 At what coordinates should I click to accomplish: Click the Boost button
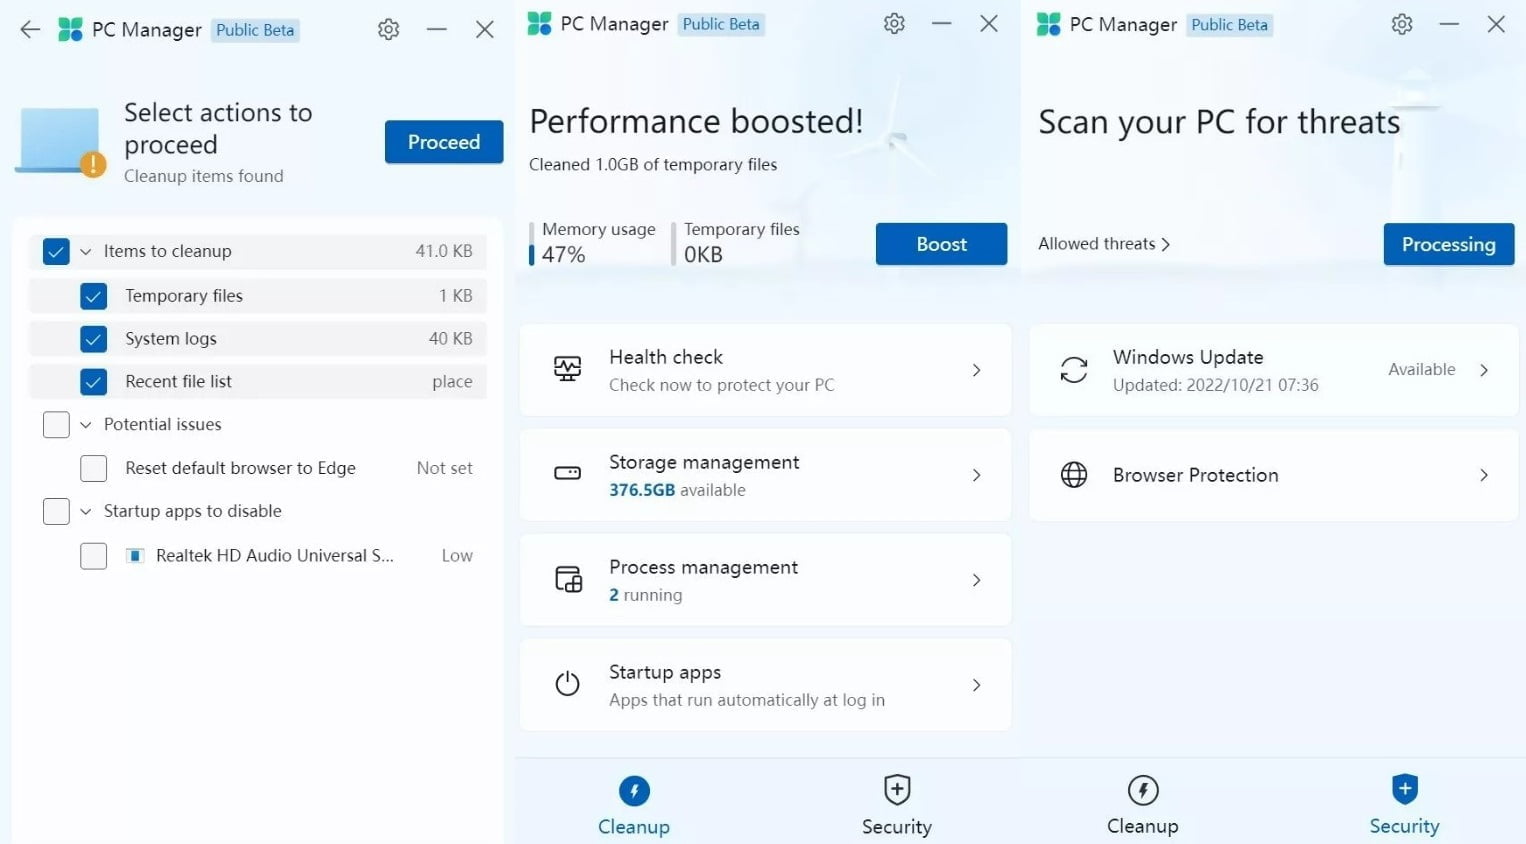tap(941, 244)
